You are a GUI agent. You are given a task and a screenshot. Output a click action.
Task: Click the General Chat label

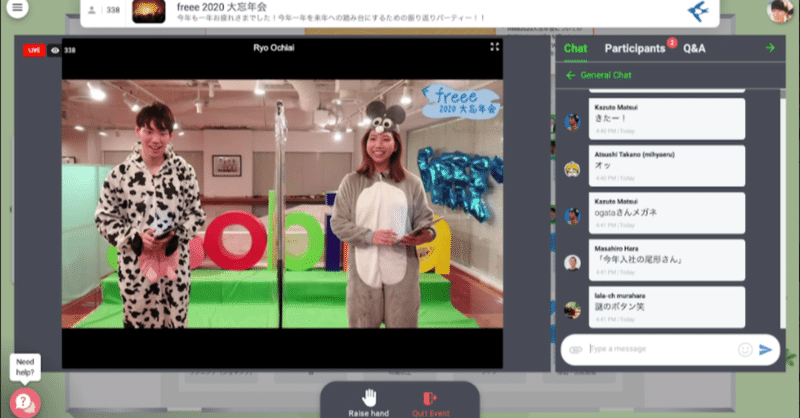pos(606,75)
